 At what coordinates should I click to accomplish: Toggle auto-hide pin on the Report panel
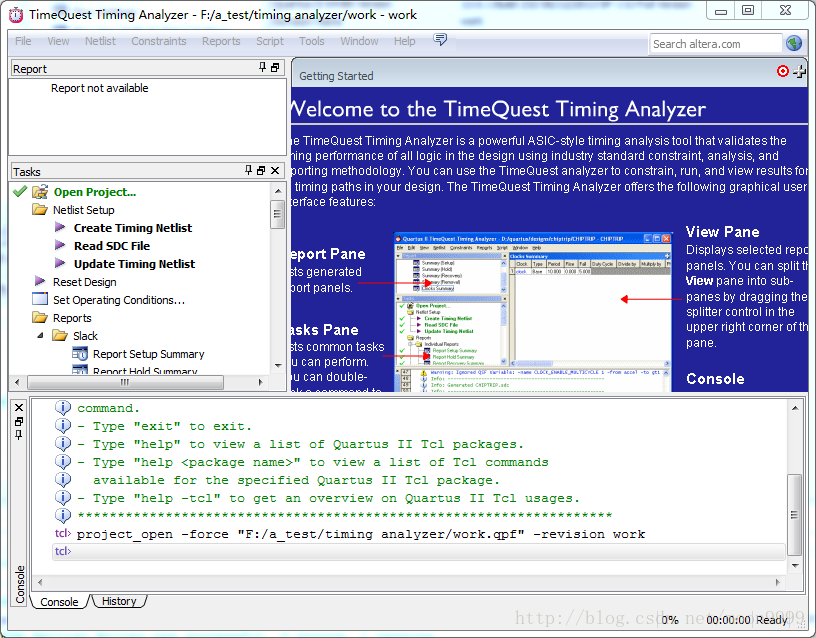click(261, 68)
